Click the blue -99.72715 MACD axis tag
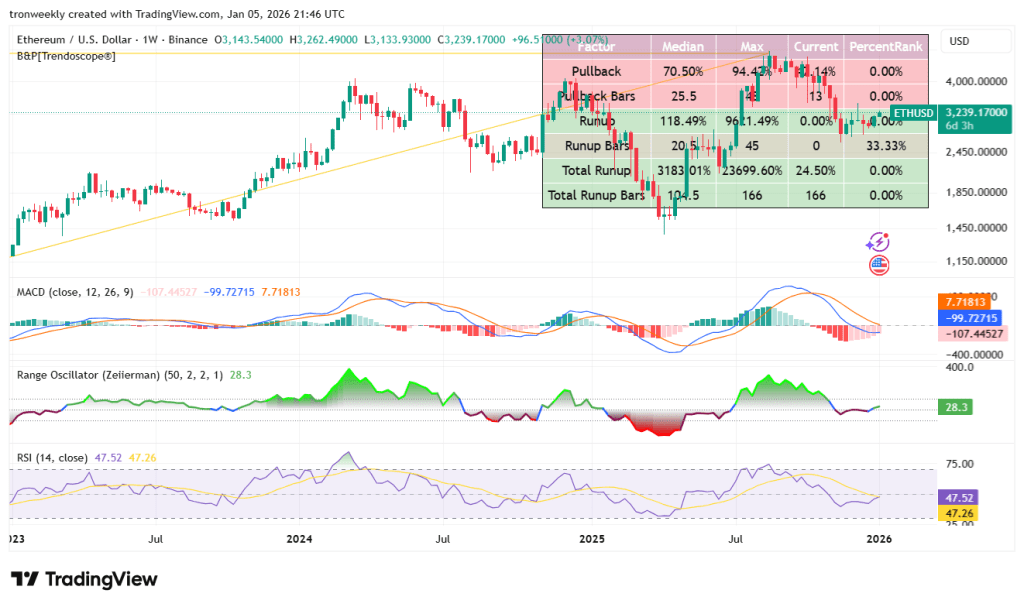1024x607 pixels. point(970,318)
